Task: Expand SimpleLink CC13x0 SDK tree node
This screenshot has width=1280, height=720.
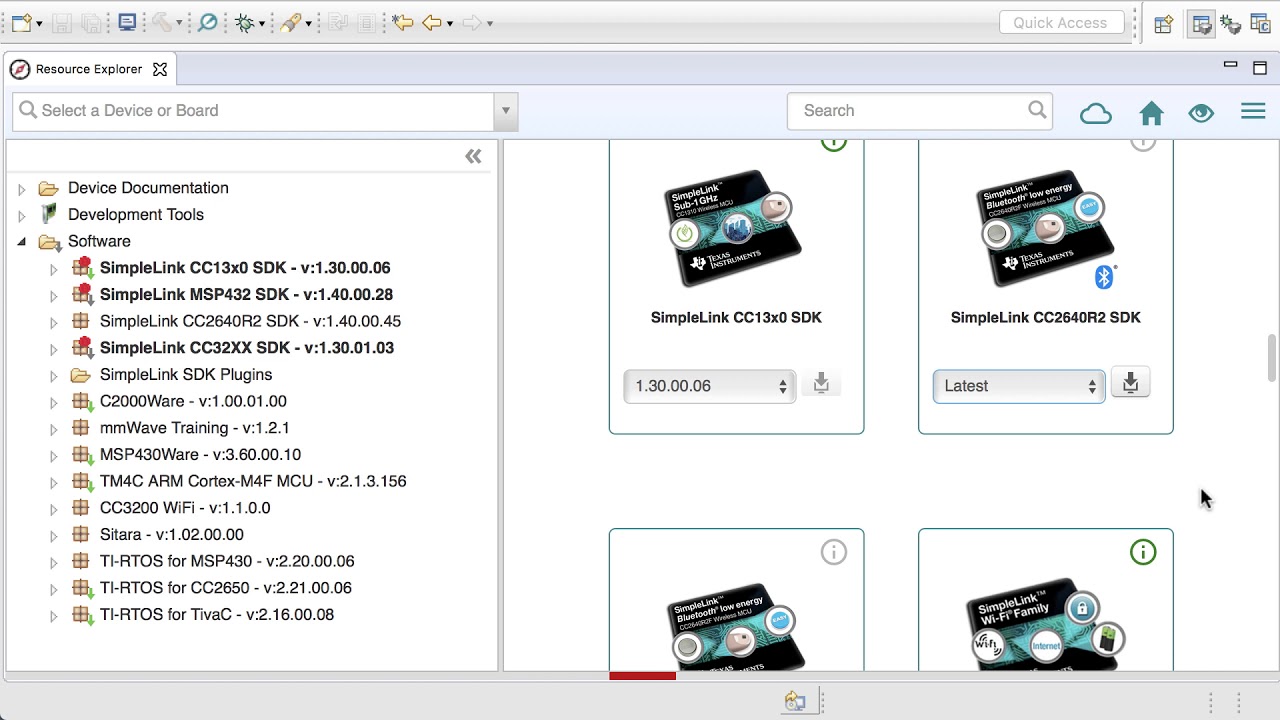Action: tap(53, 269)
